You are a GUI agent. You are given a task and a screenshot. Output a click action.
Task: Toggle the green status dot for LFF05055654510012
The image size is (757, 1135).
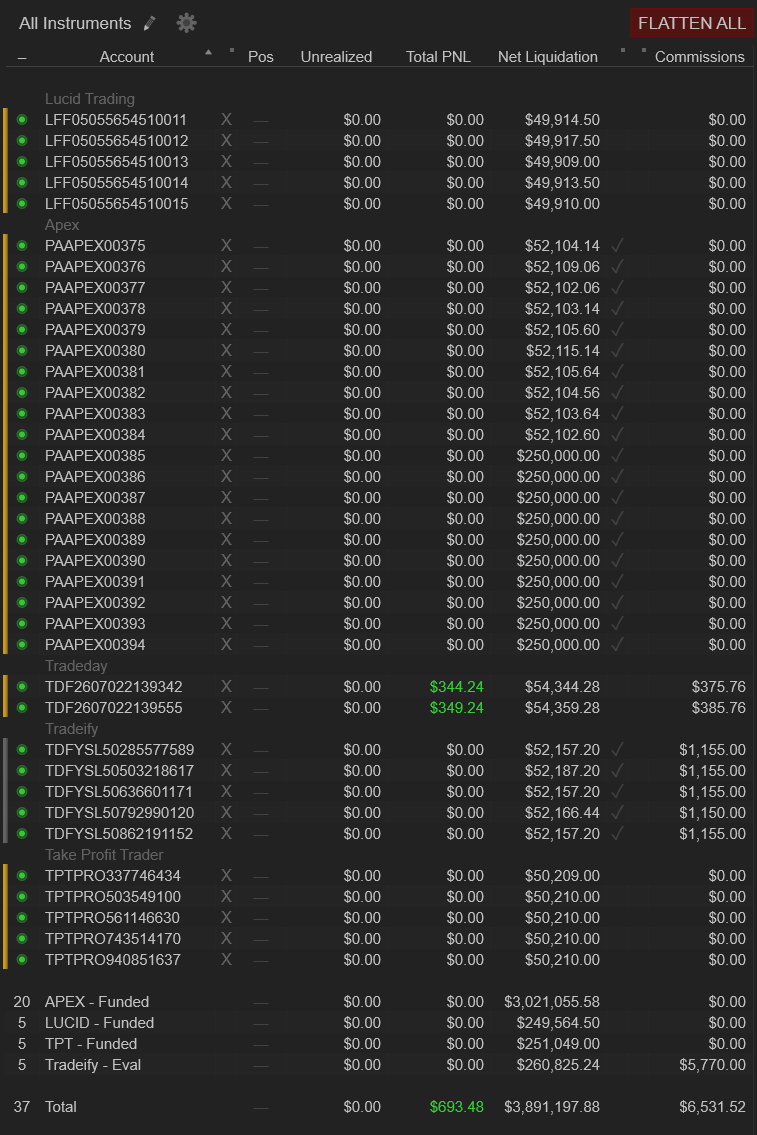click(22, 140)
